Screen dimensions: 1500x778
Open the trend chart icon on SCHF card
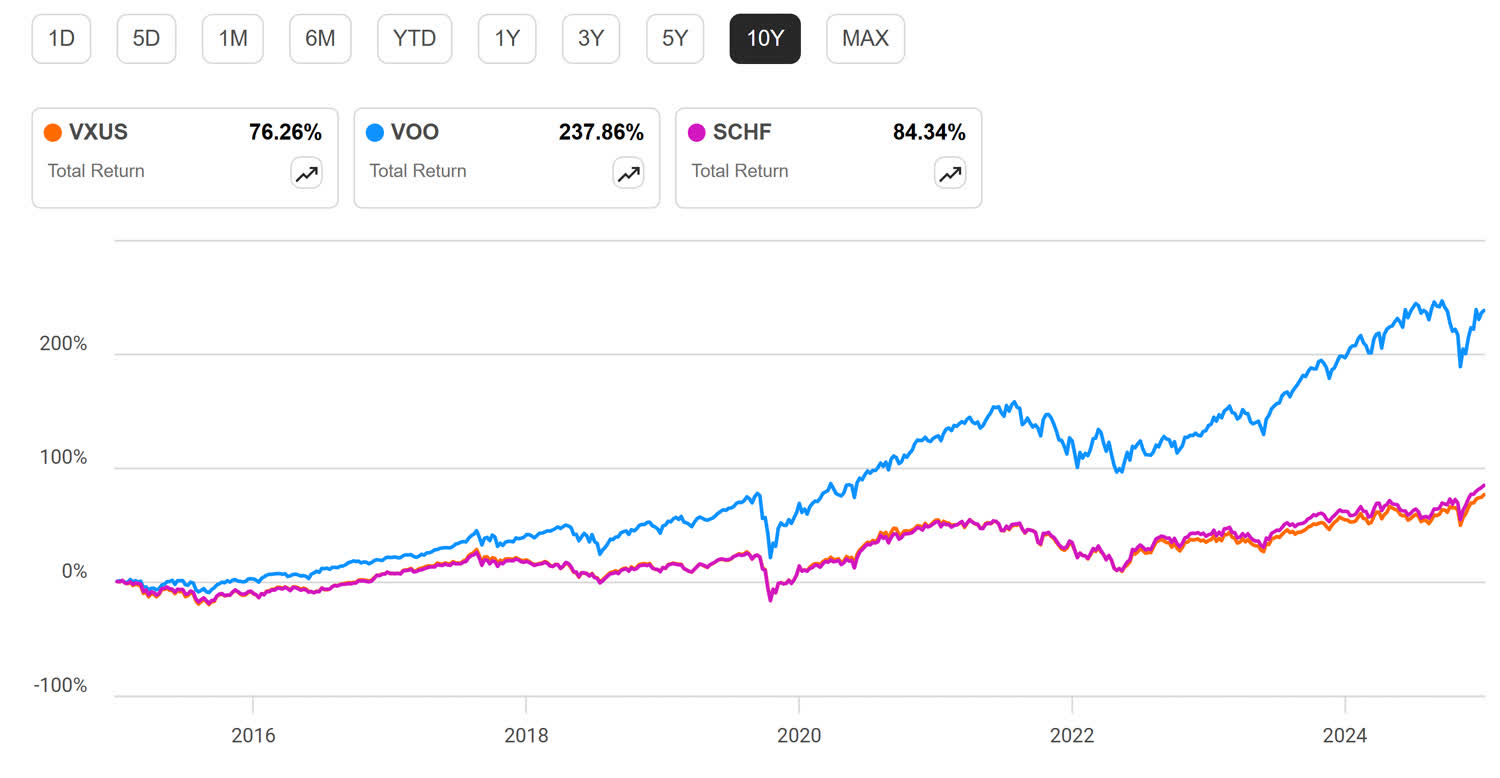click(949, 173)
